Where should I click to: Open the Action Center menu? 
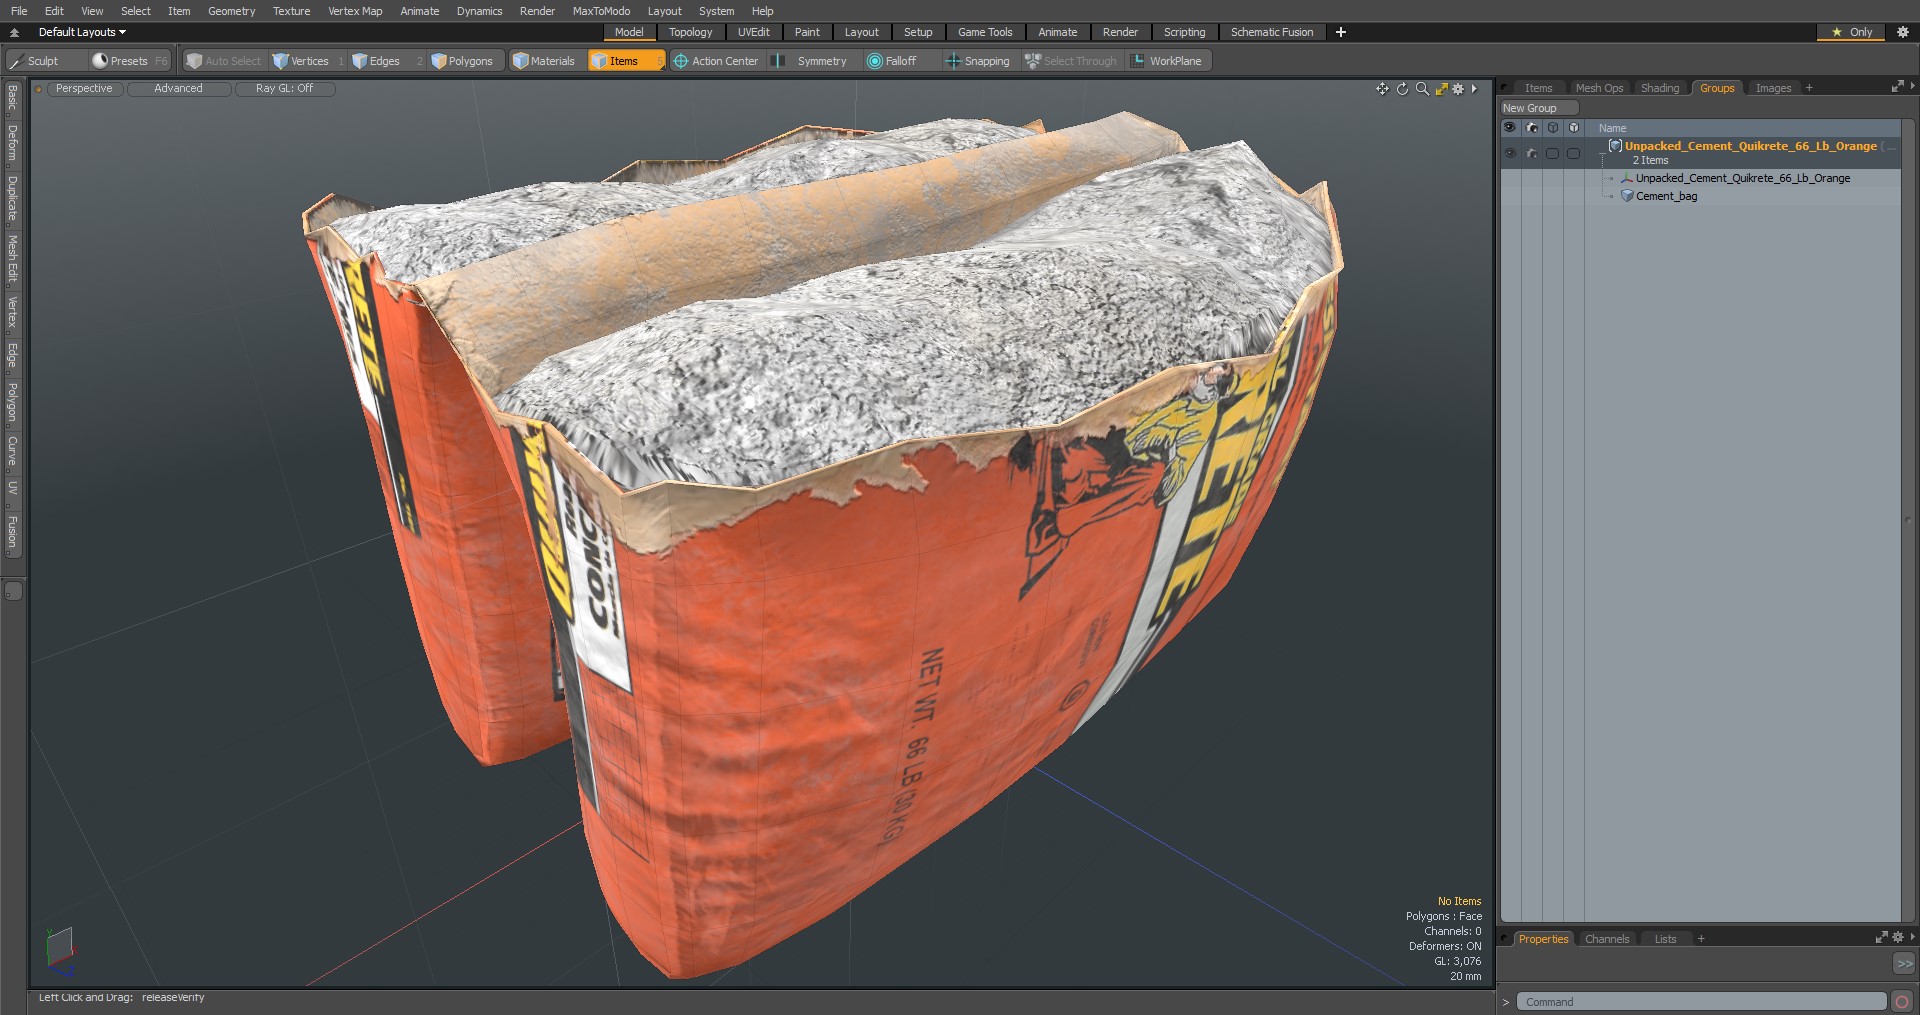click(x=716, y=61)
